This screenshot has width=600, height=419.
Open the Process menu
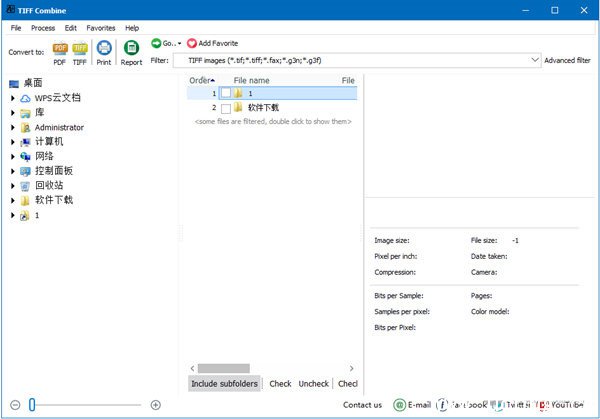(x=43, y=28)
